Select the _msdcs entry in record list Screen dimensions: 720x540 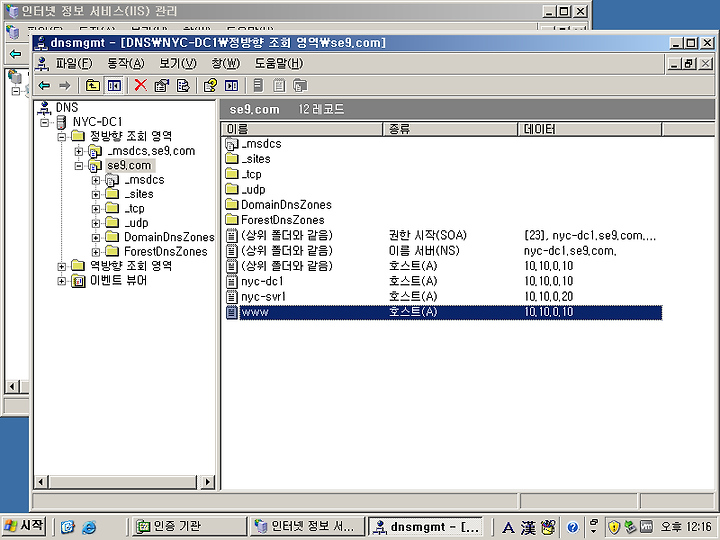pos(261,144)
